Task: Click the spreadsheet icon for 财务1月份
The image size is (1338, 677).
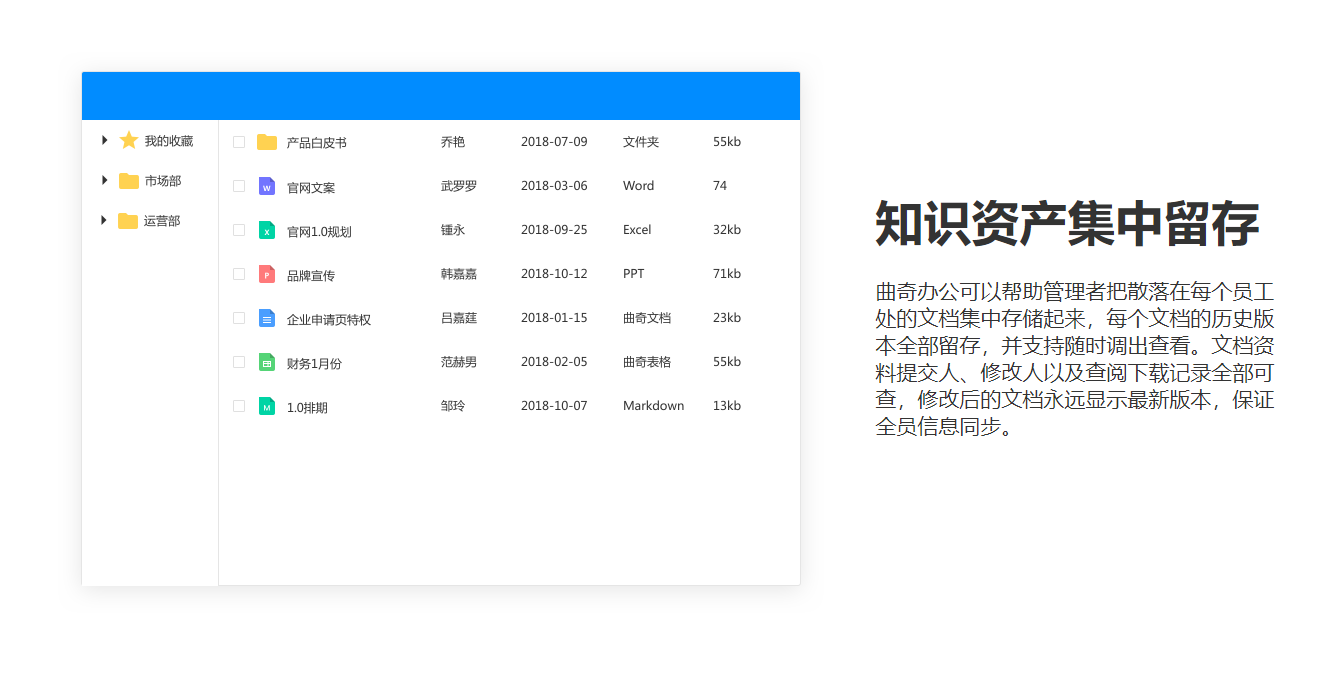Action: click(267, 362)
